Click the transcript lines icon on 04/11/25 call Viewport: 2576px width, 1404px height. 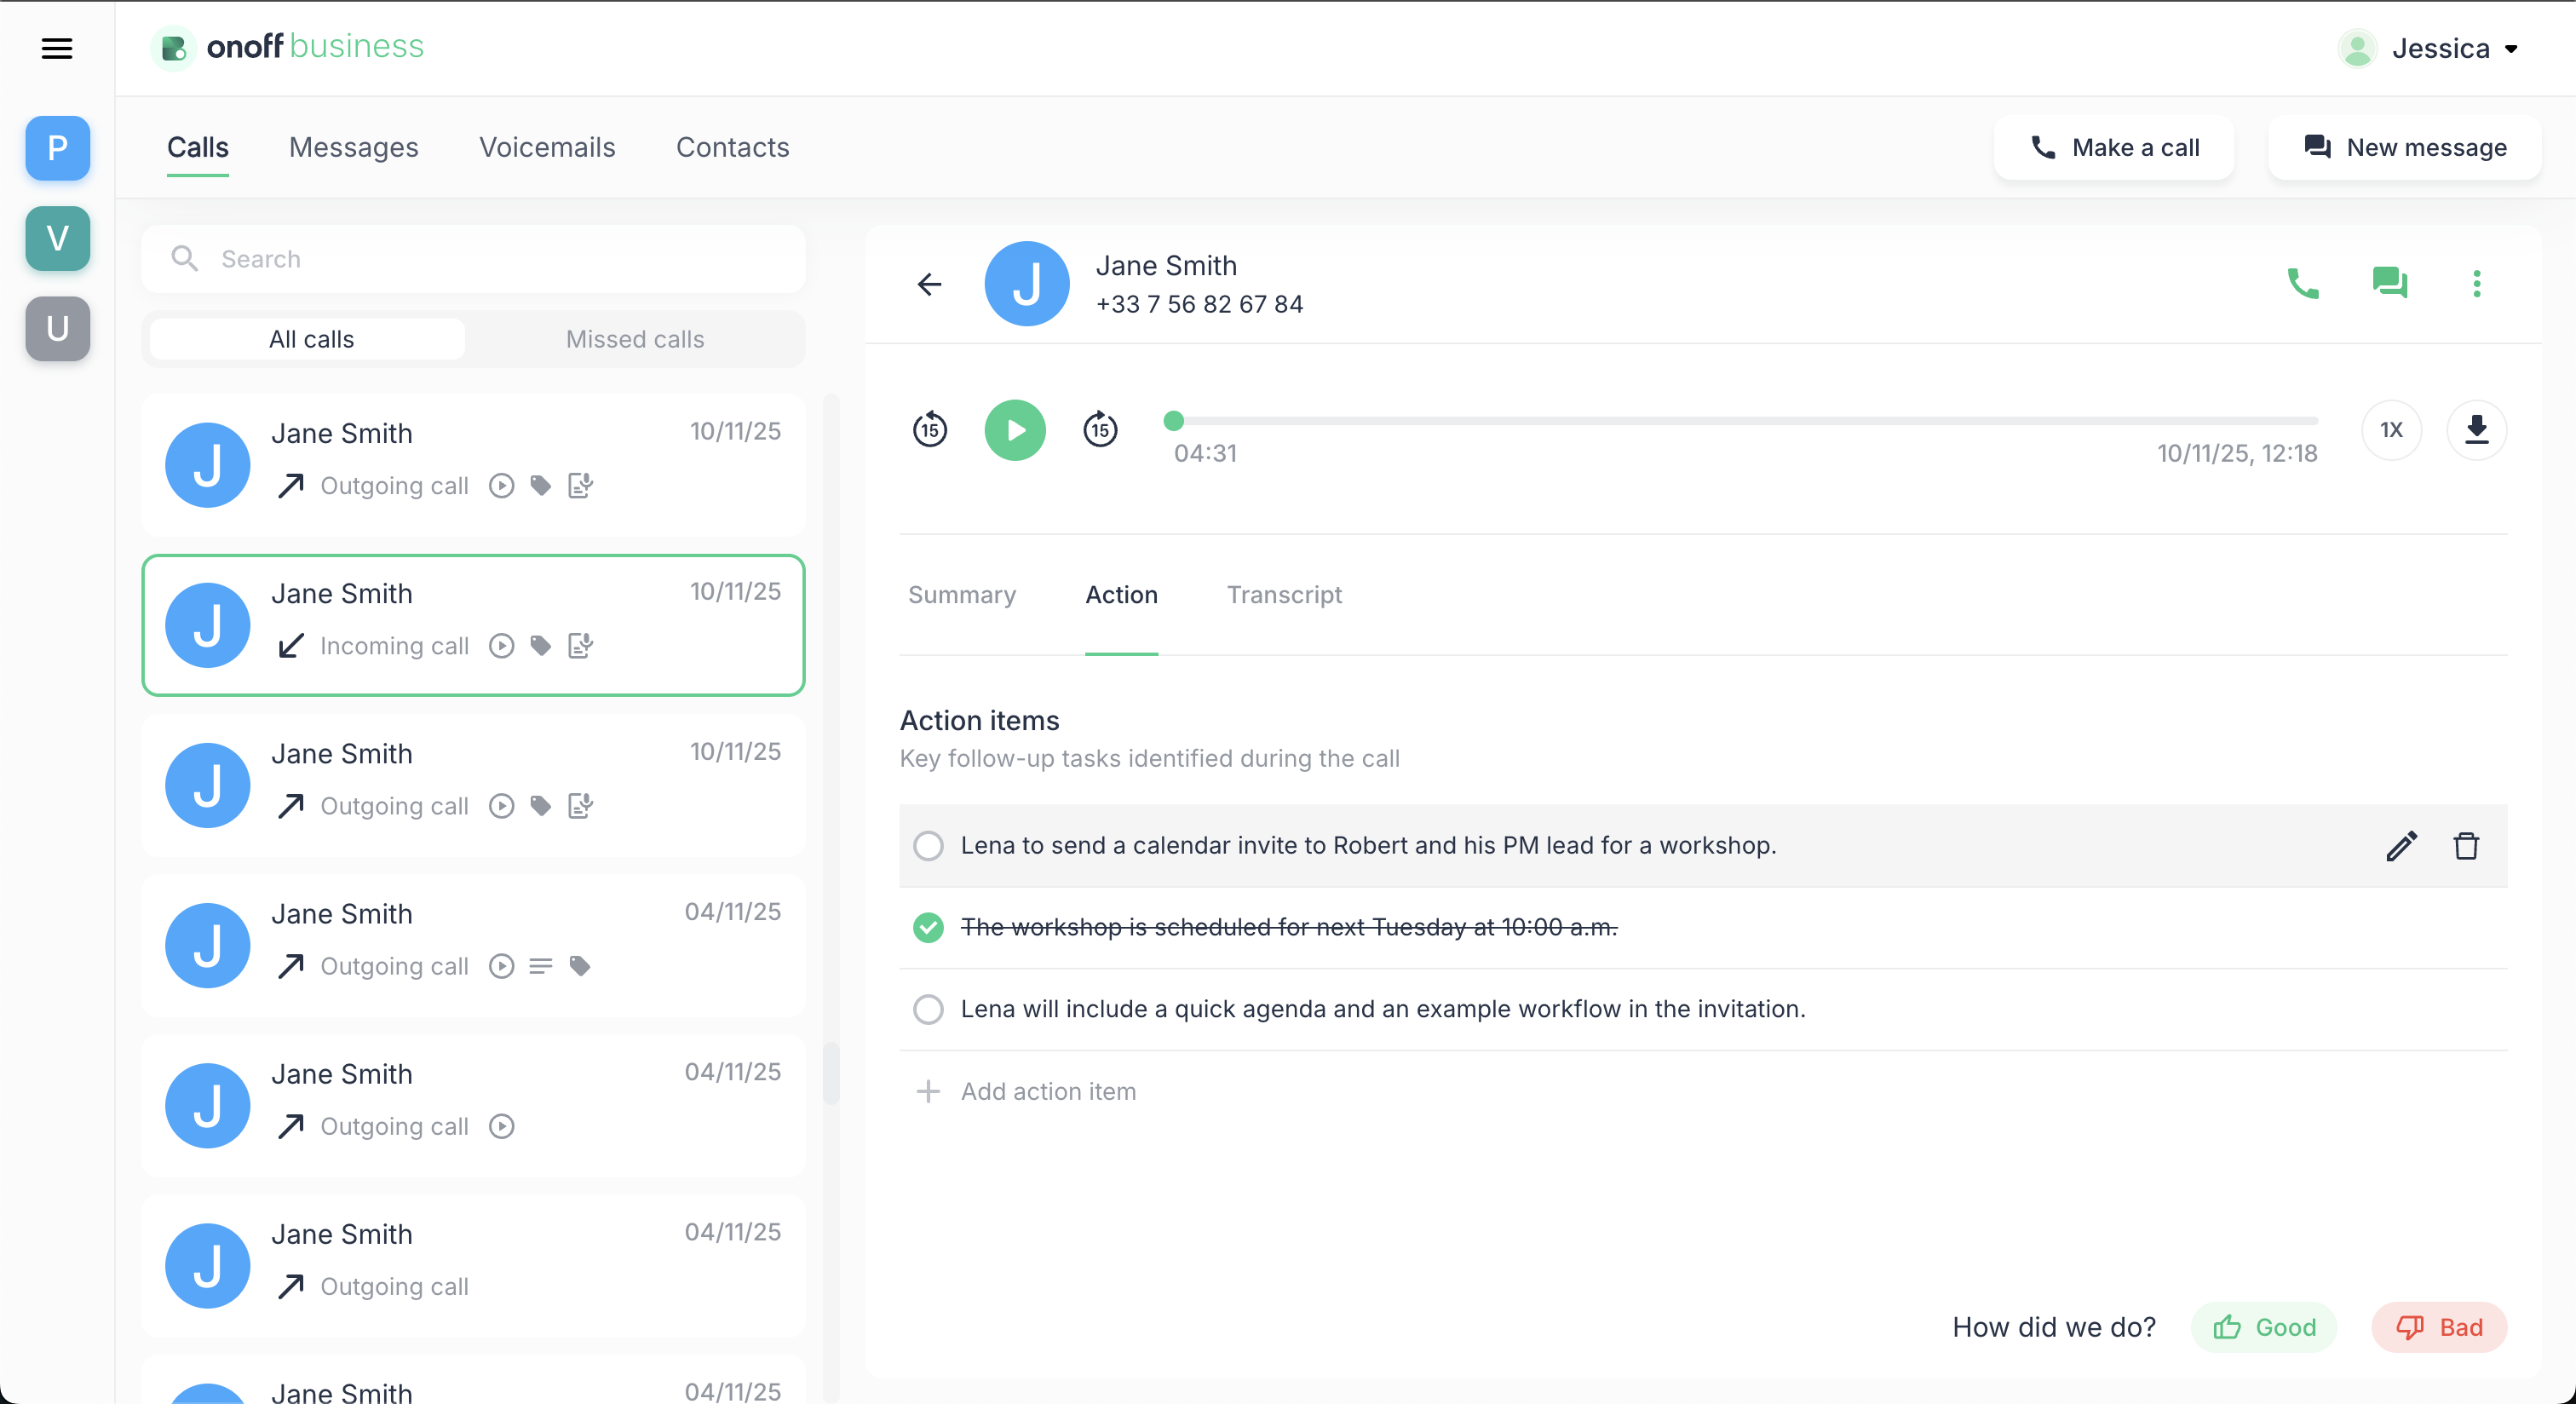coord(541,966)
